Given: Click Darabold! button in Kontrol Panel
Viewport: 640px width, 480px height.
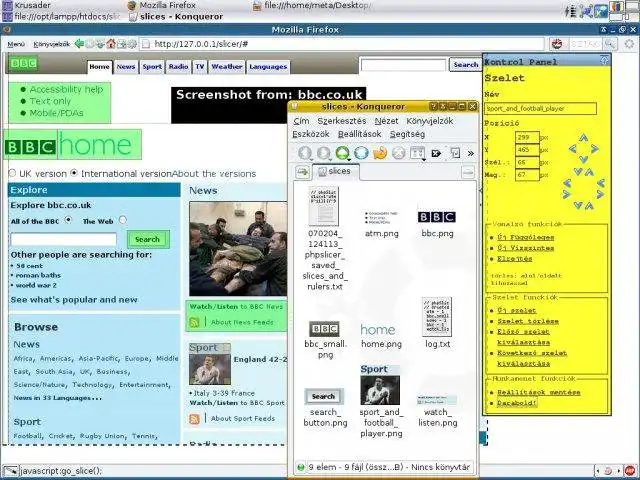Looking at the screenshot, I should (517, 403).
